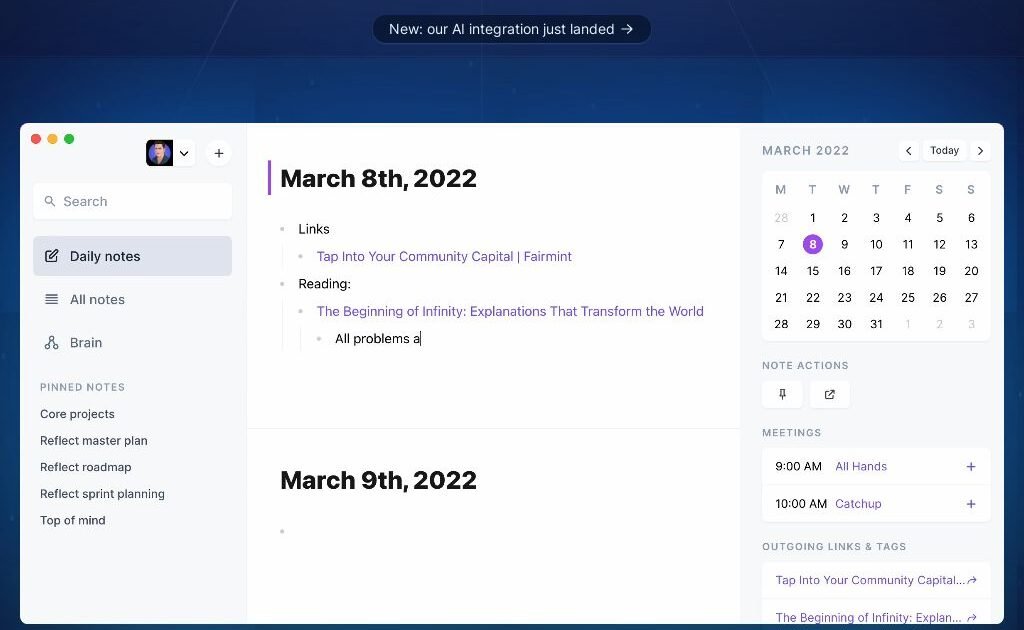
Task: Add All Hands meeting with plus icon
Action: (x=970, y=466)
